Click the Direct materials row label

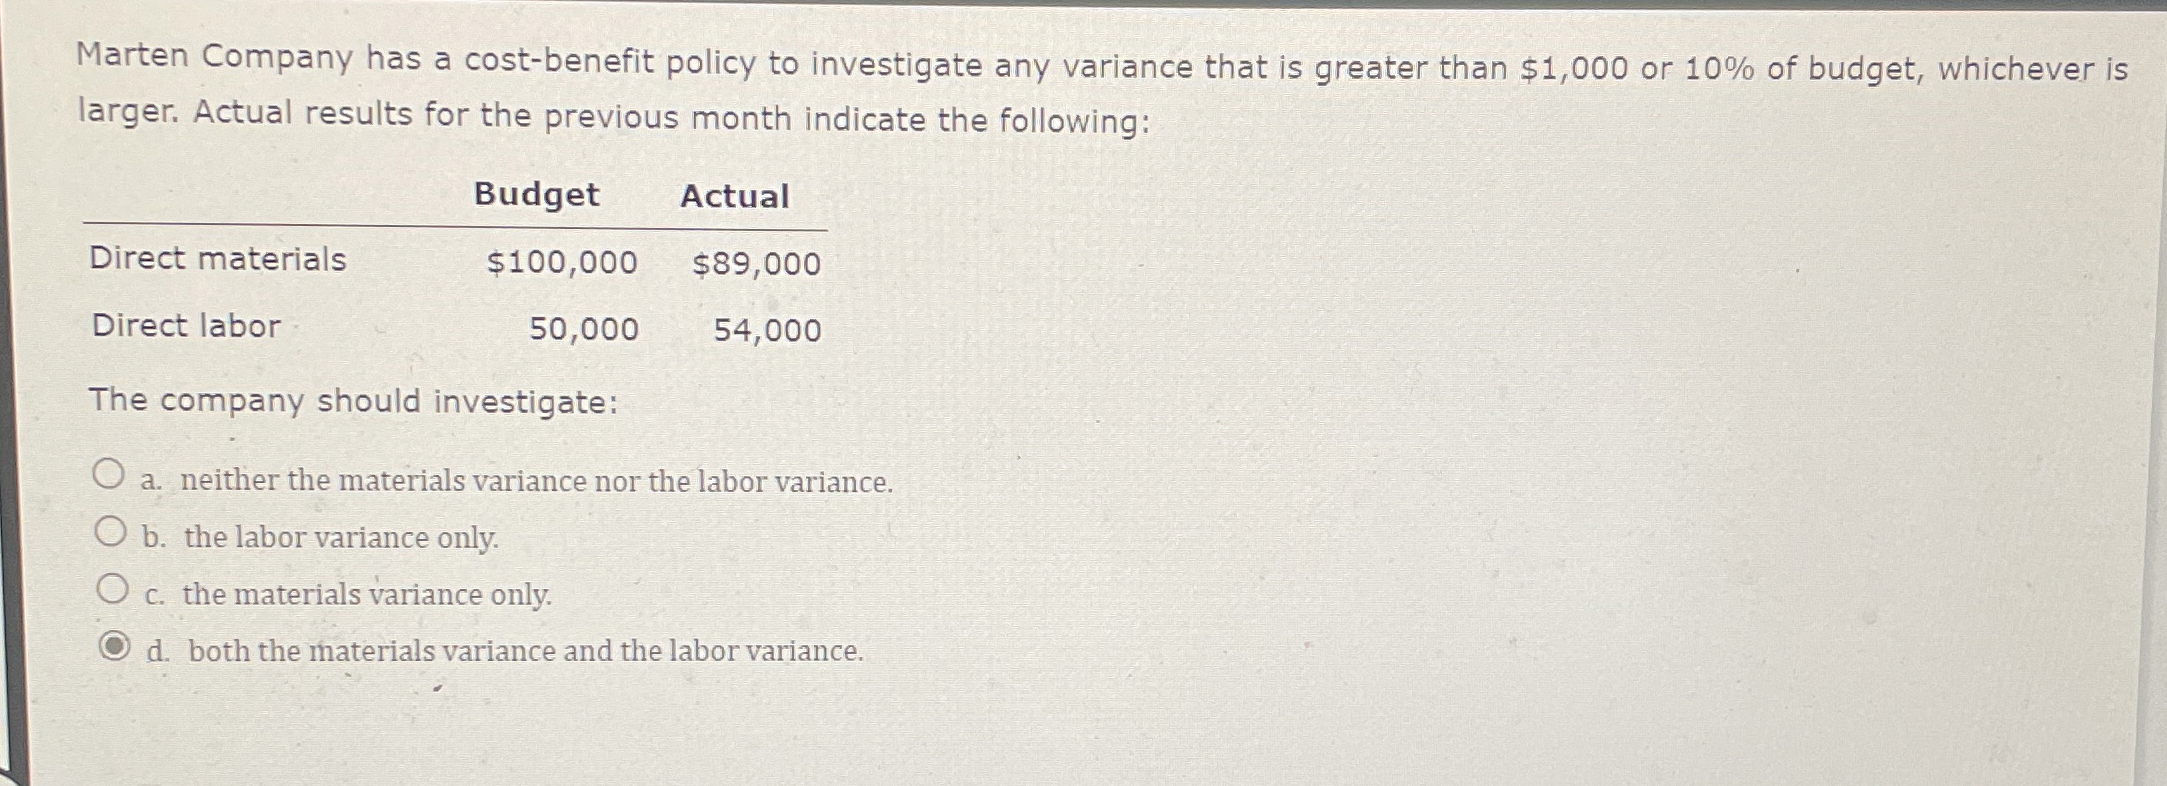(x=218, y=259)
